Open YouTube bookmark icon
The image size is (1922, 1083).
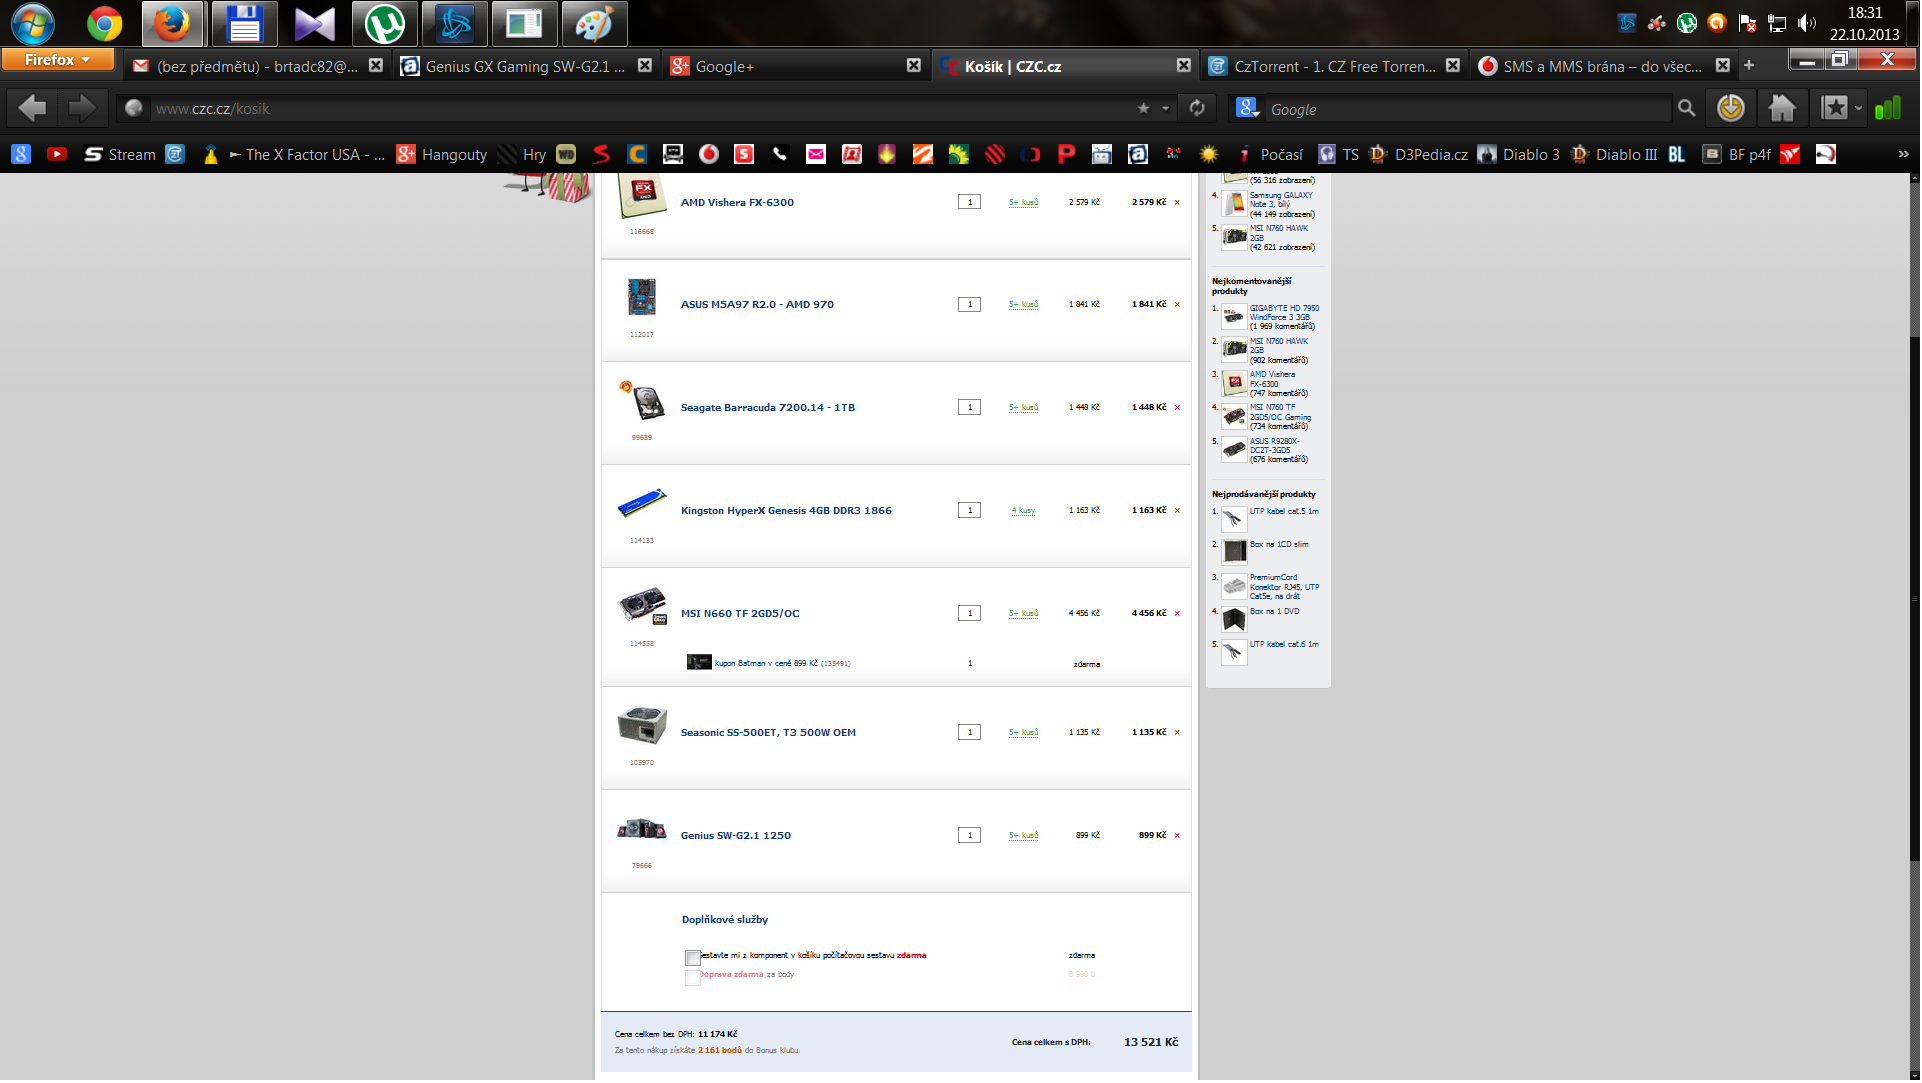pyautogui.click(x=57, y=154)
